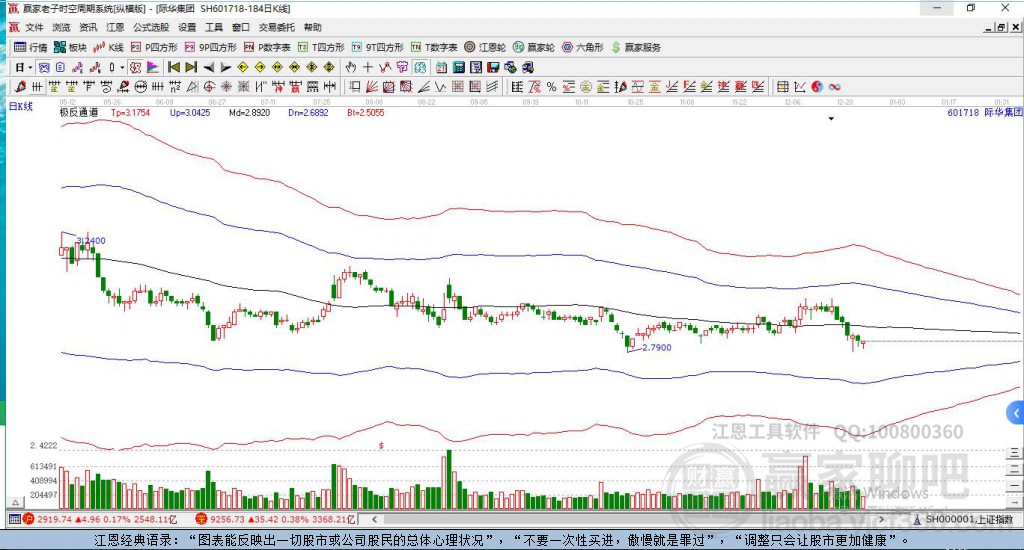The image size is (1024, 550).
Task: Select the hand pan tool
Action: (x=351, y=67)
